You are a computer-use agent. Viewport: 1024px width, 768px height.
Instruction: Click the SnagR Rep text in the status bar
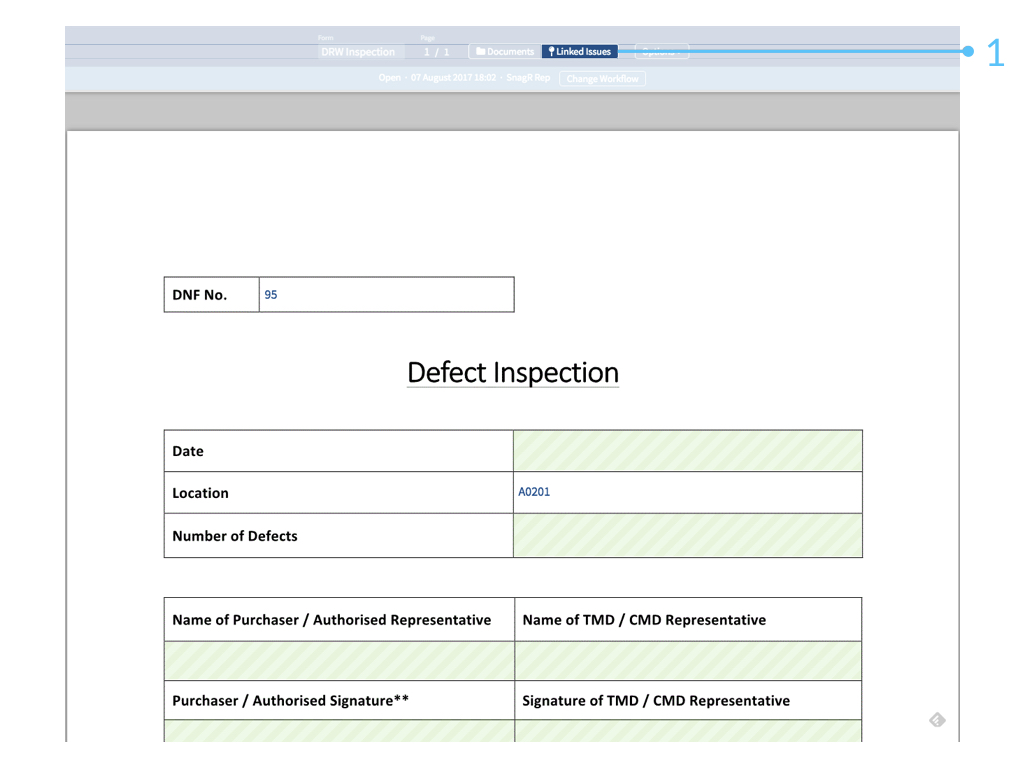pos(528,78)
